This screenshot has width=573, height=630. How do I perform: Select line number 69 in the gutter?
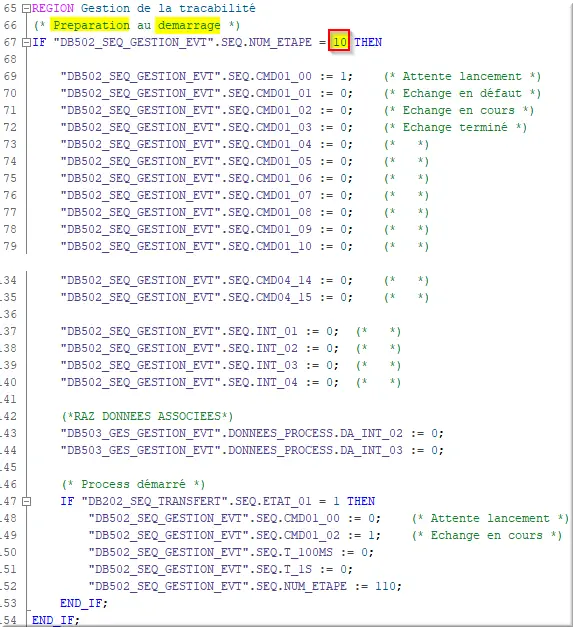[10, 76]
